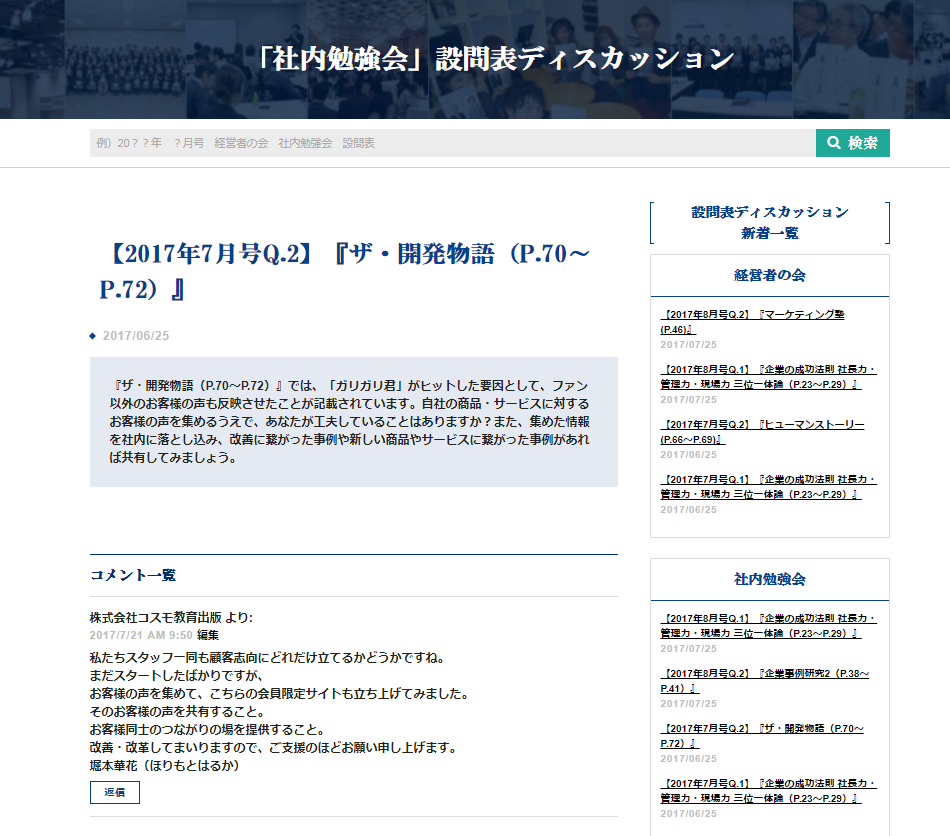Click the 設問表ディスカッション 新着一覧 heading
The image size is (950, 836).
point(769,223)
